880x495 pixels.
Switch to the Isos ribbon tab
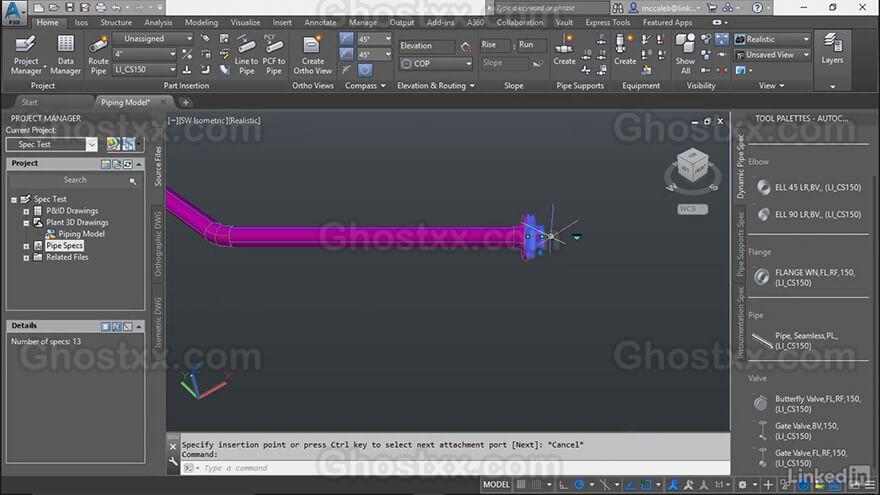81,22
